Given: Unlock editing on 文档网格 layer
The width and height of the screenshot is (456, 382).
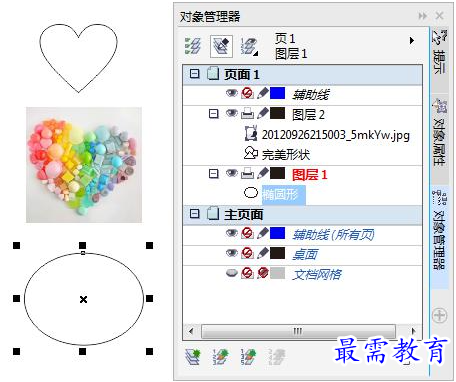Looking at the screenshot, I should pyautogui.click(x=263, y=273).
